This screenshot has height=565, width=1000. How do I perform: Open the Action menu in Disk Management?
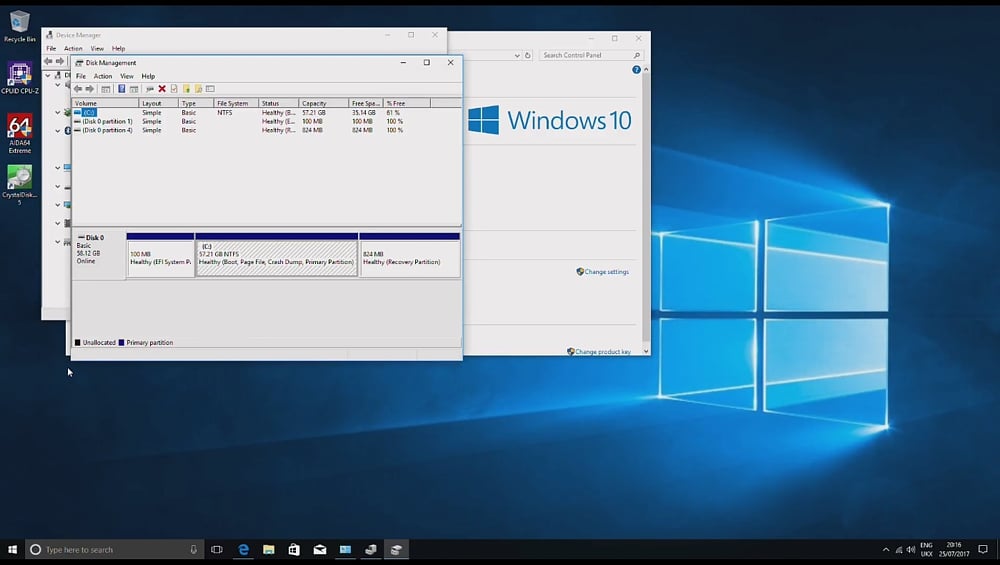[x=103, y=76]
